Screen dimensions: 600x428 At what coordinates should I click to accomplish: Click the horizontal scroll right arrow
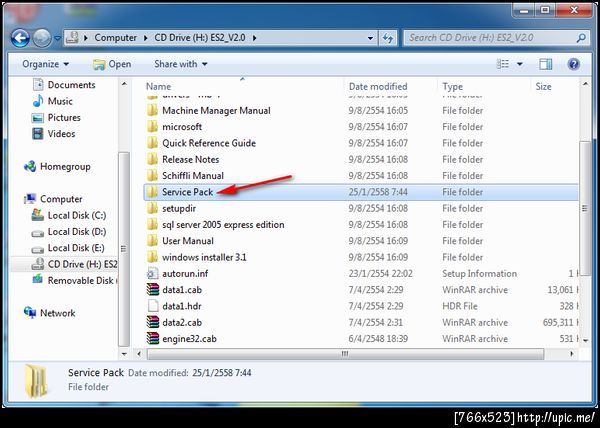click(572, 354)
